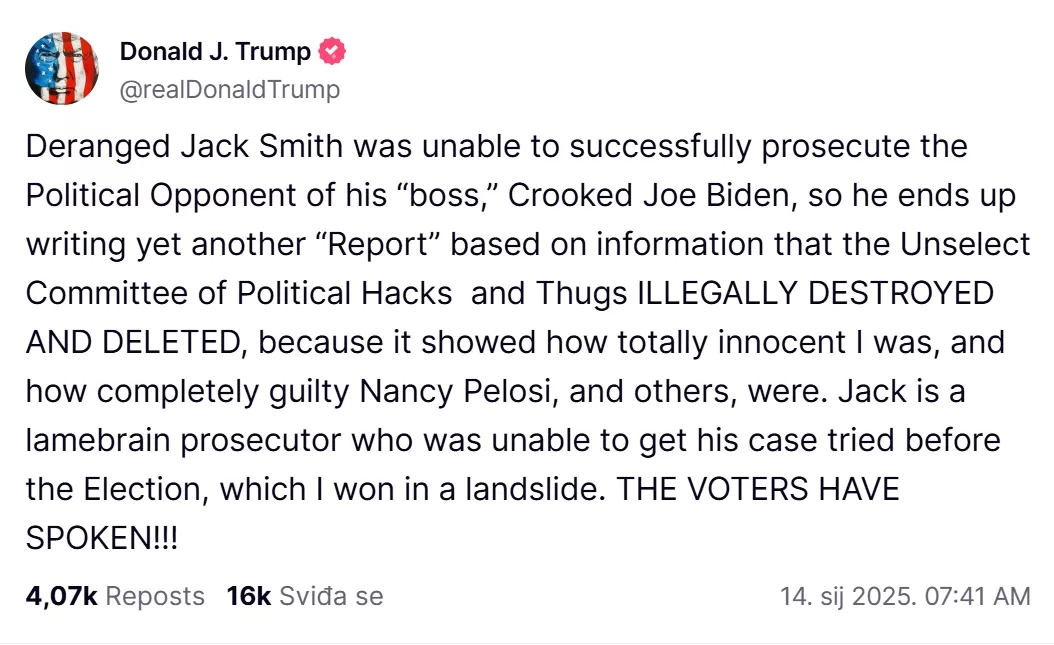The image size is (1054, 645).
Task: Click the Reposts label
Action: click(x=155, y=597)
